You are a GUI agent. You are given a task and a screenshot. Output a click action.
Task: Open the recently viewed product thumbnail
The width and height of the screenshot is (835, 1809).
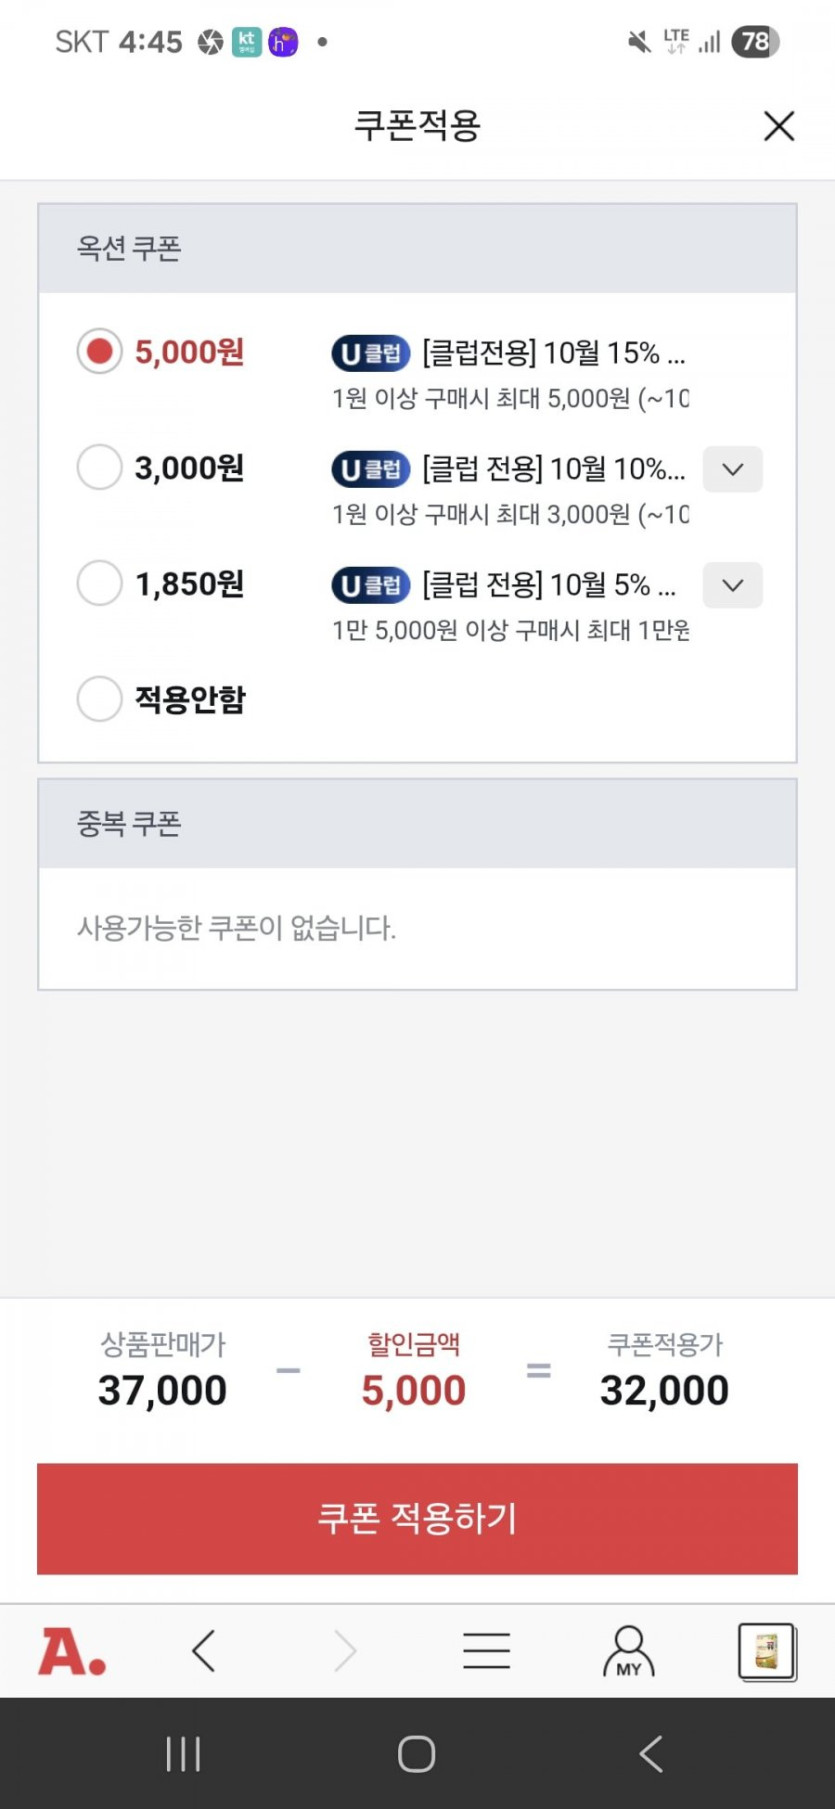coord(766,1651)
